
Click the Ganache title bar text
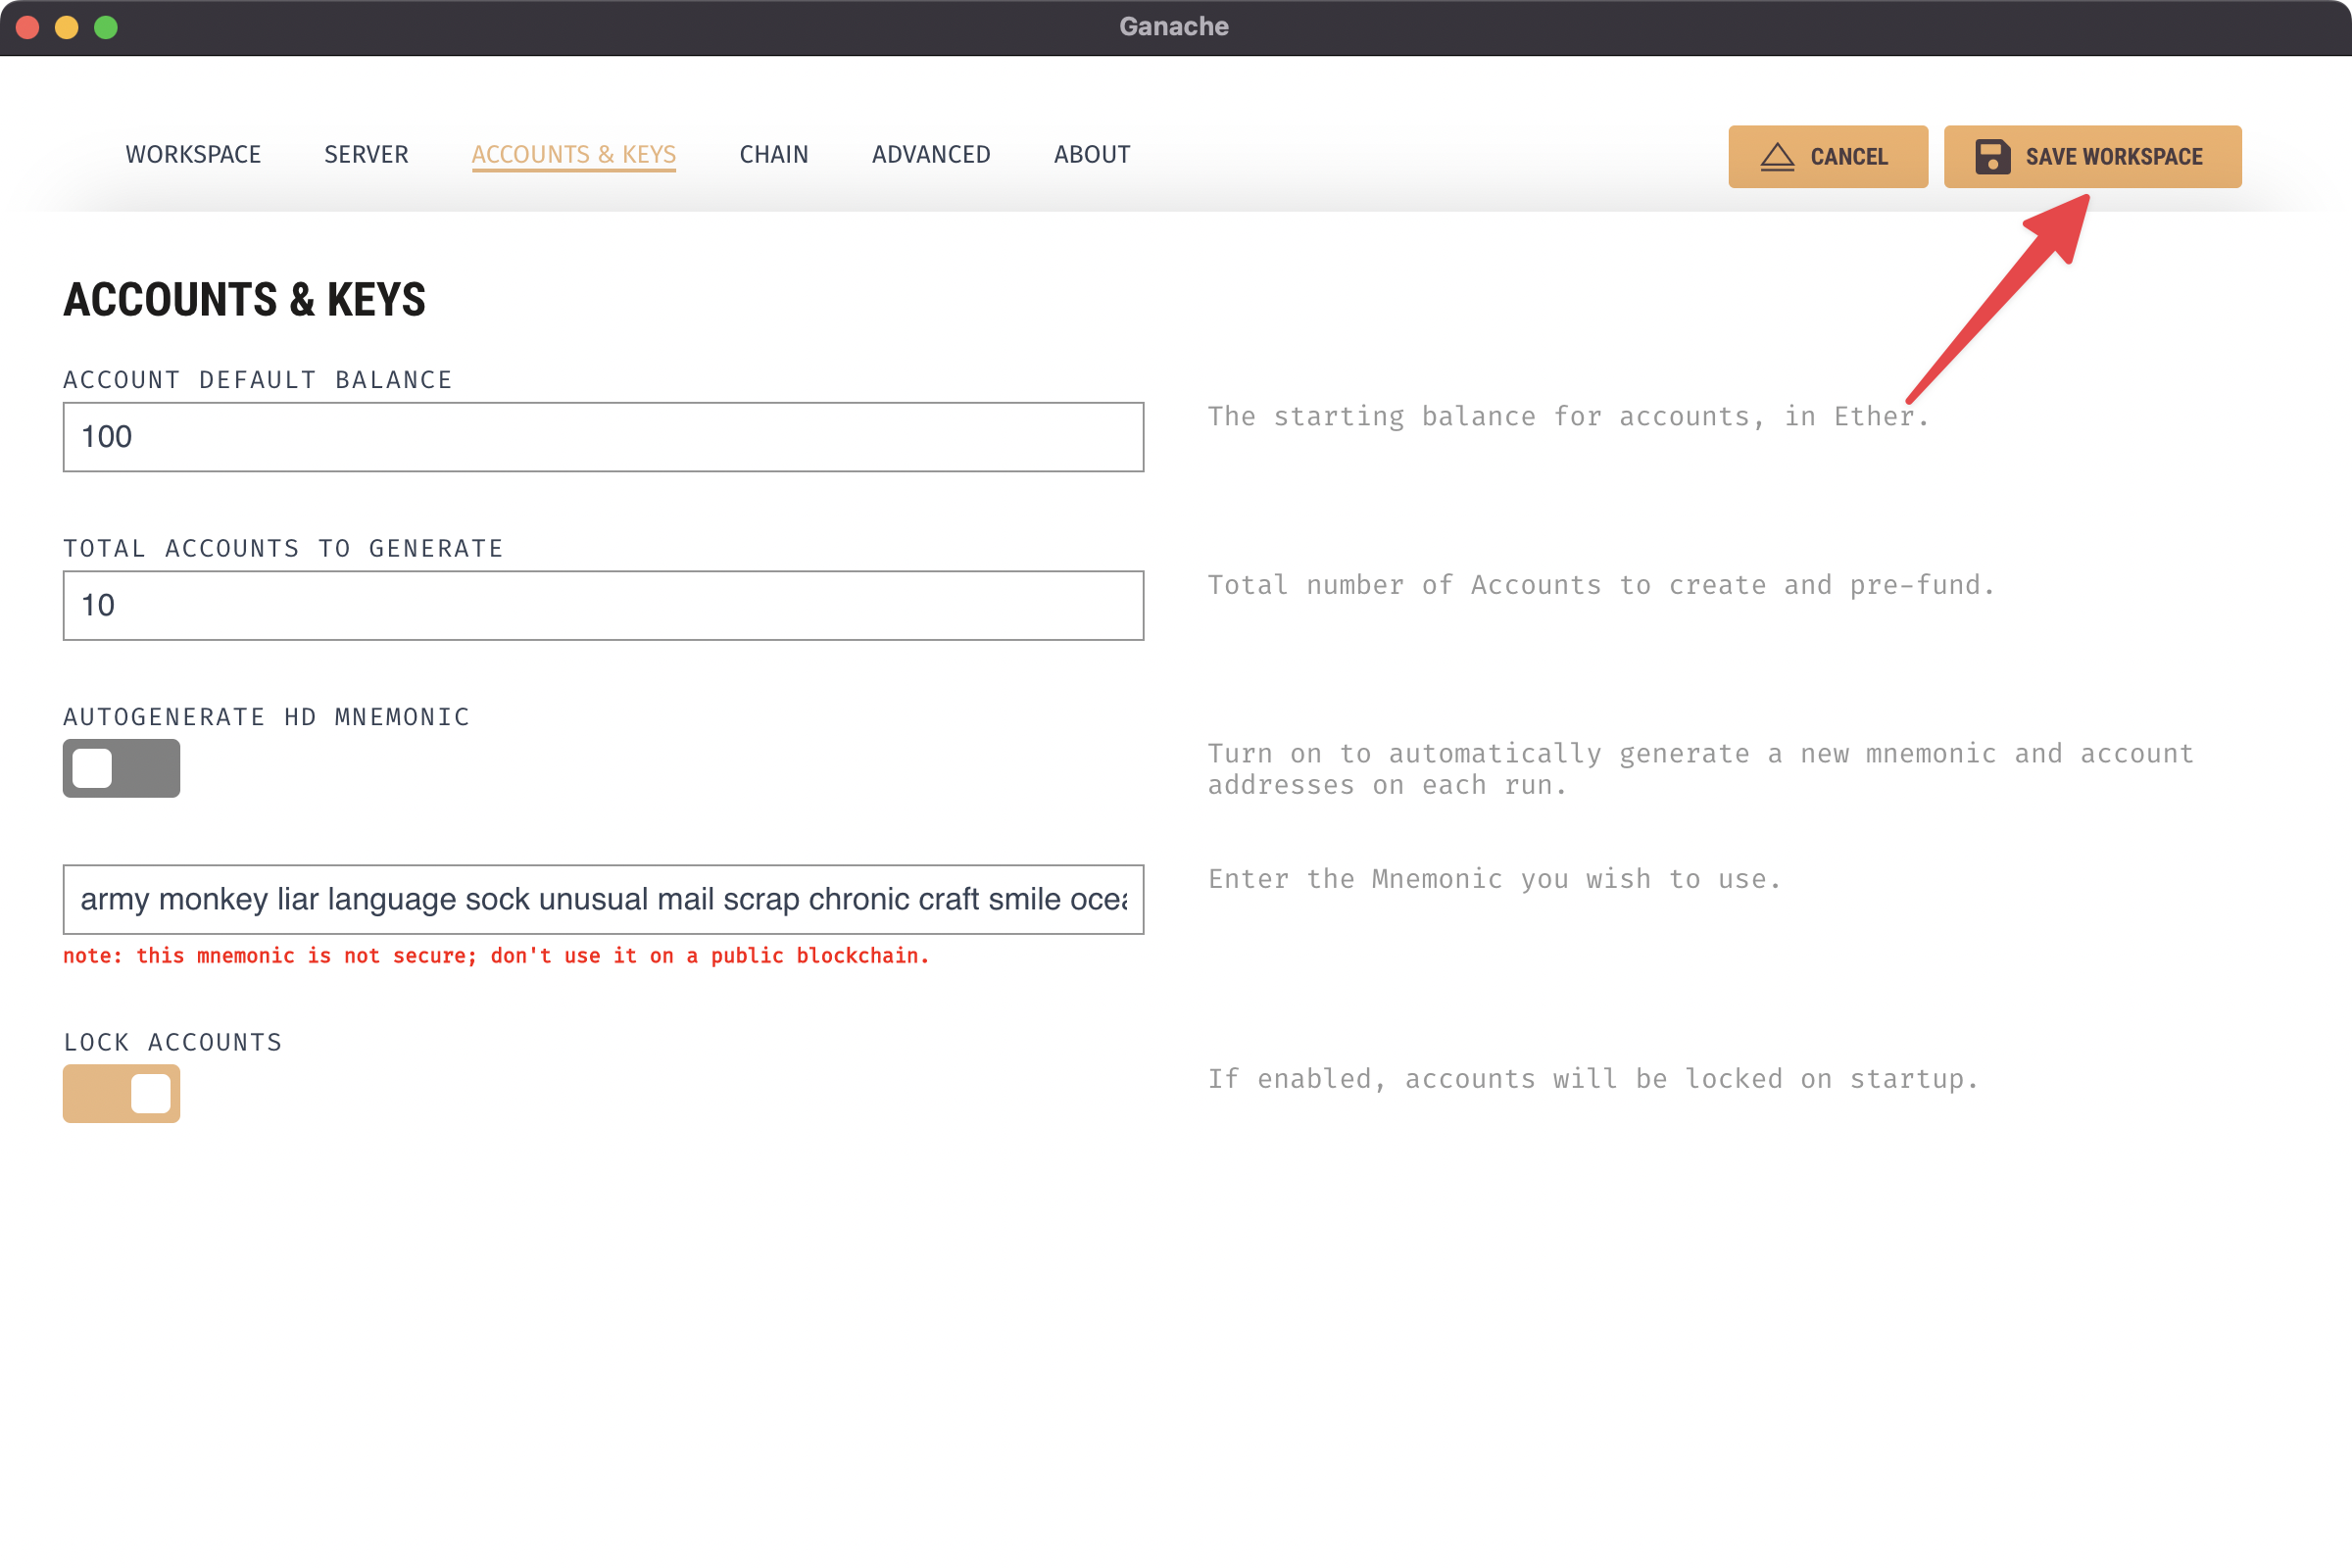1174,26
